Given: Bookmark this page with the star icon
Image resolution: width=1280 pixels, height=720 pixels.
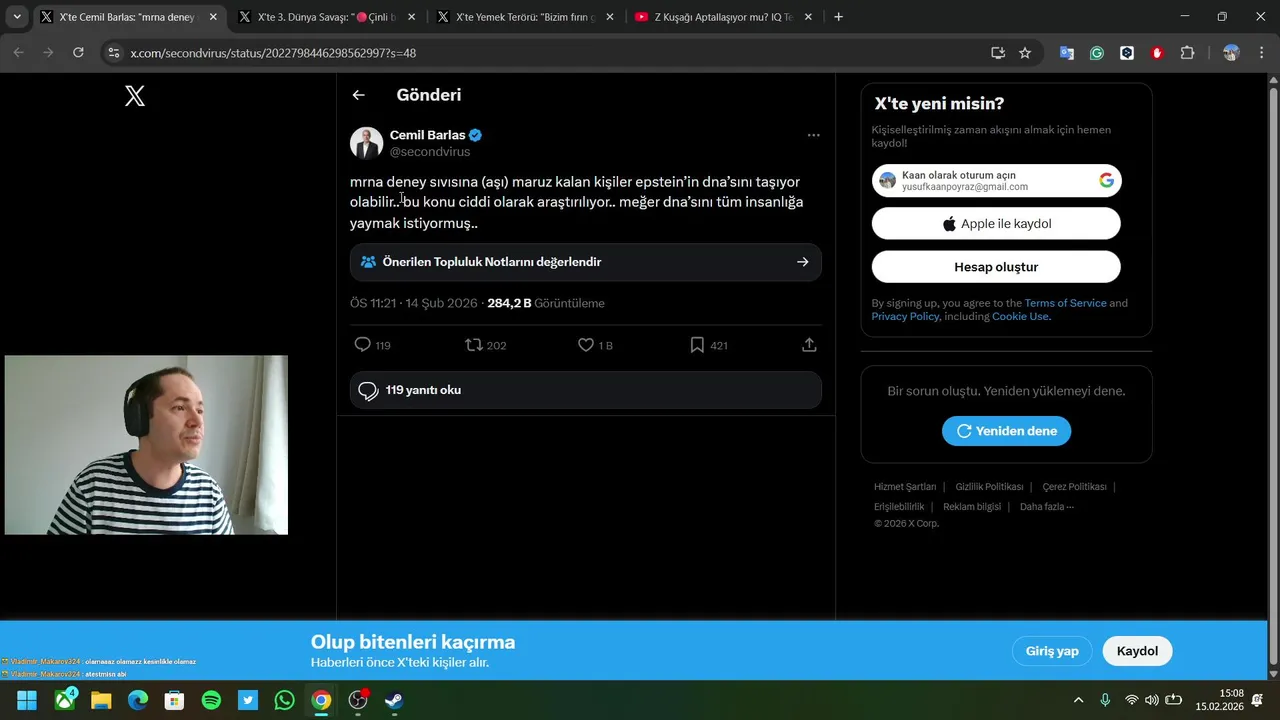Looking at the screenshot, I should [x=1025, y=53].
